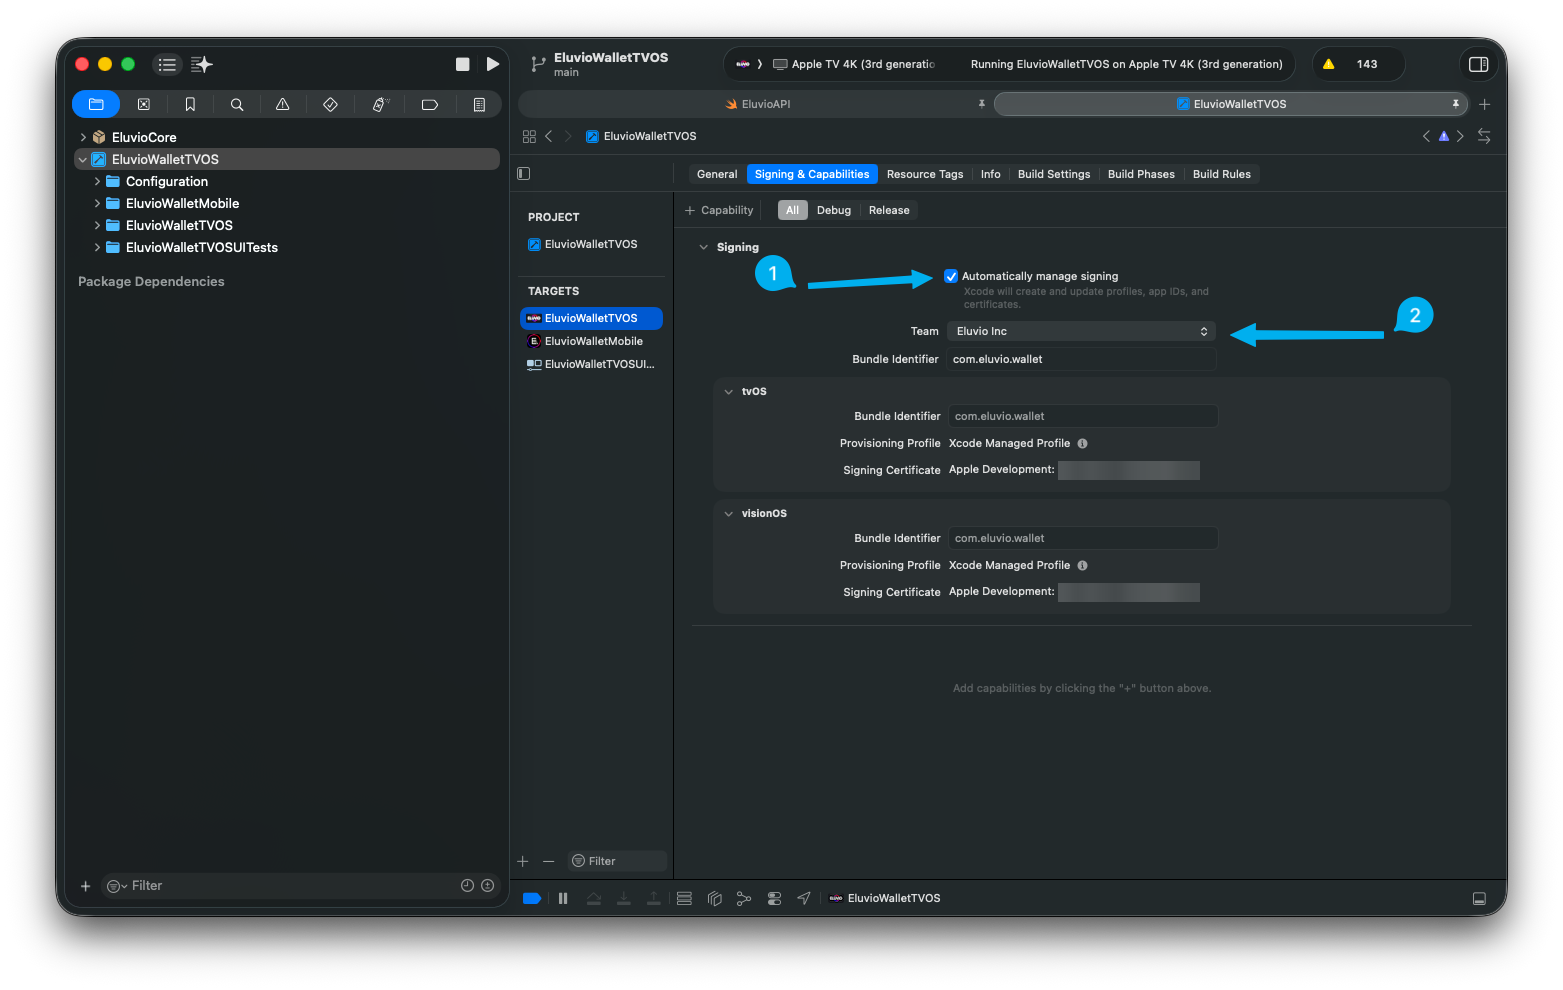Expand the EluvioCore package
Viewport: 1563px width, 990px height.
(x=83, y=137)
